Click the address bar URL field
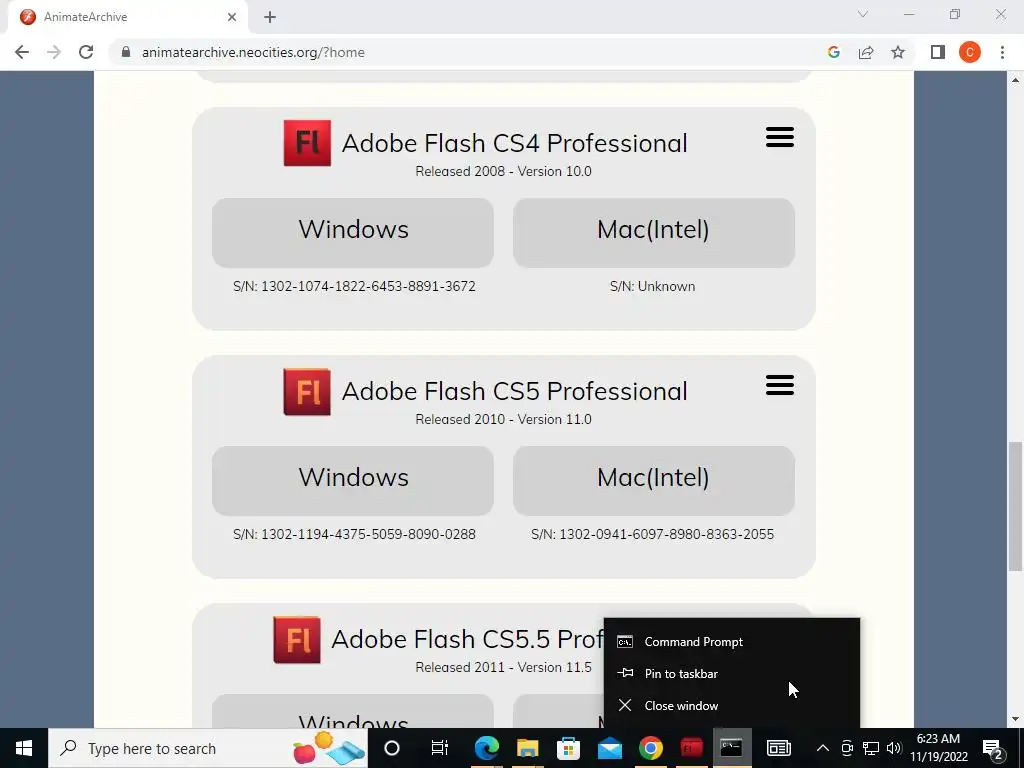Screen dimensions: 1024x768 coord(470,52)
